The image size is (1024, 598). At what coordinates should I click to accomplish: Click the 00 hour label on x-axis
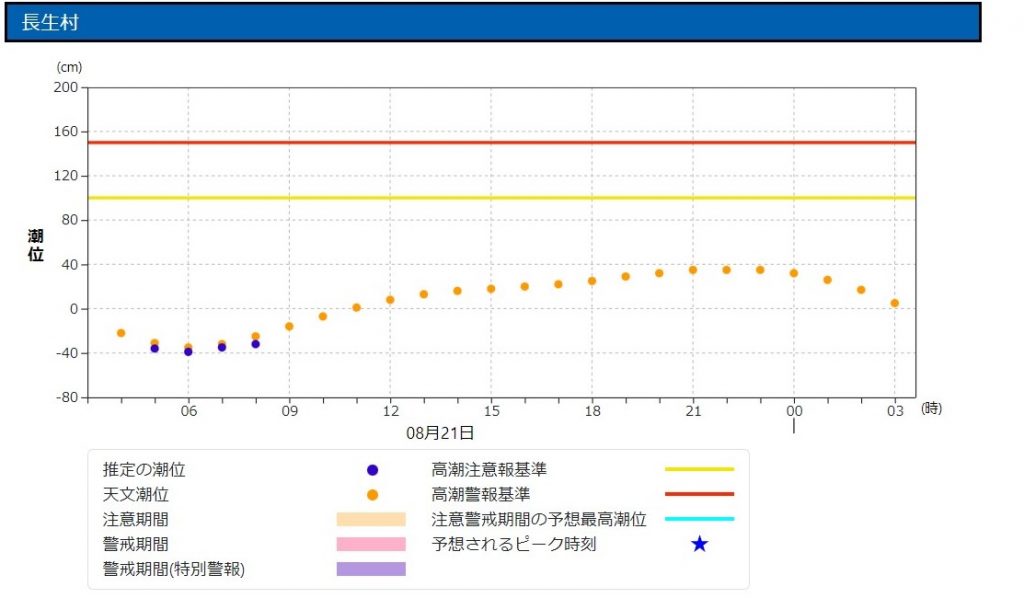pos(794,411)
